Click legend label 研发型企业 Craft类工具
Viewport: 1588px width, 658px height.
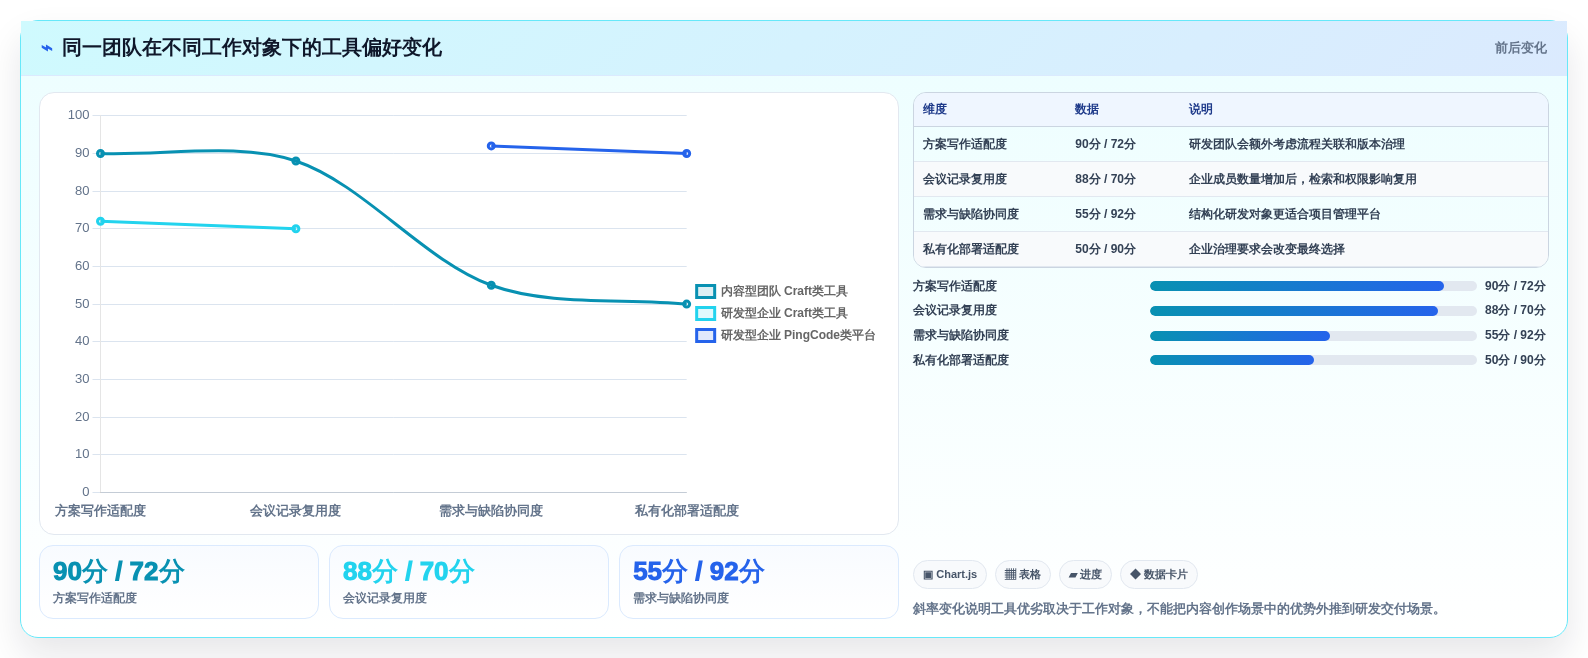[x=784, y=313]
